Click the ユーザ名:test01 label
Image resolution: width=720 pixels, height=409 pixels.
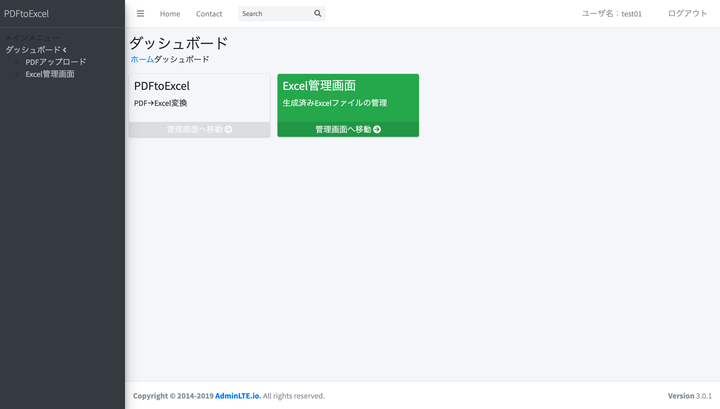pos(612,14)
